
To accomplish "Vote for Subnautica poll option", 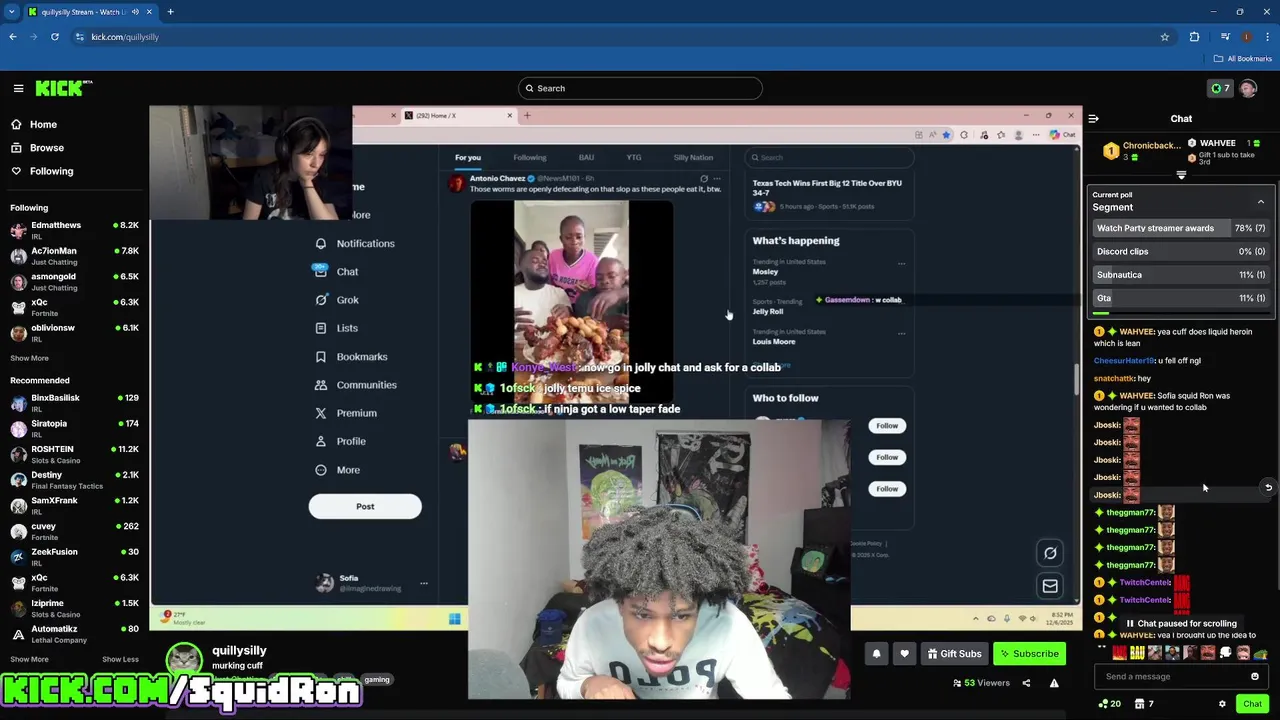I will 1181,274.
